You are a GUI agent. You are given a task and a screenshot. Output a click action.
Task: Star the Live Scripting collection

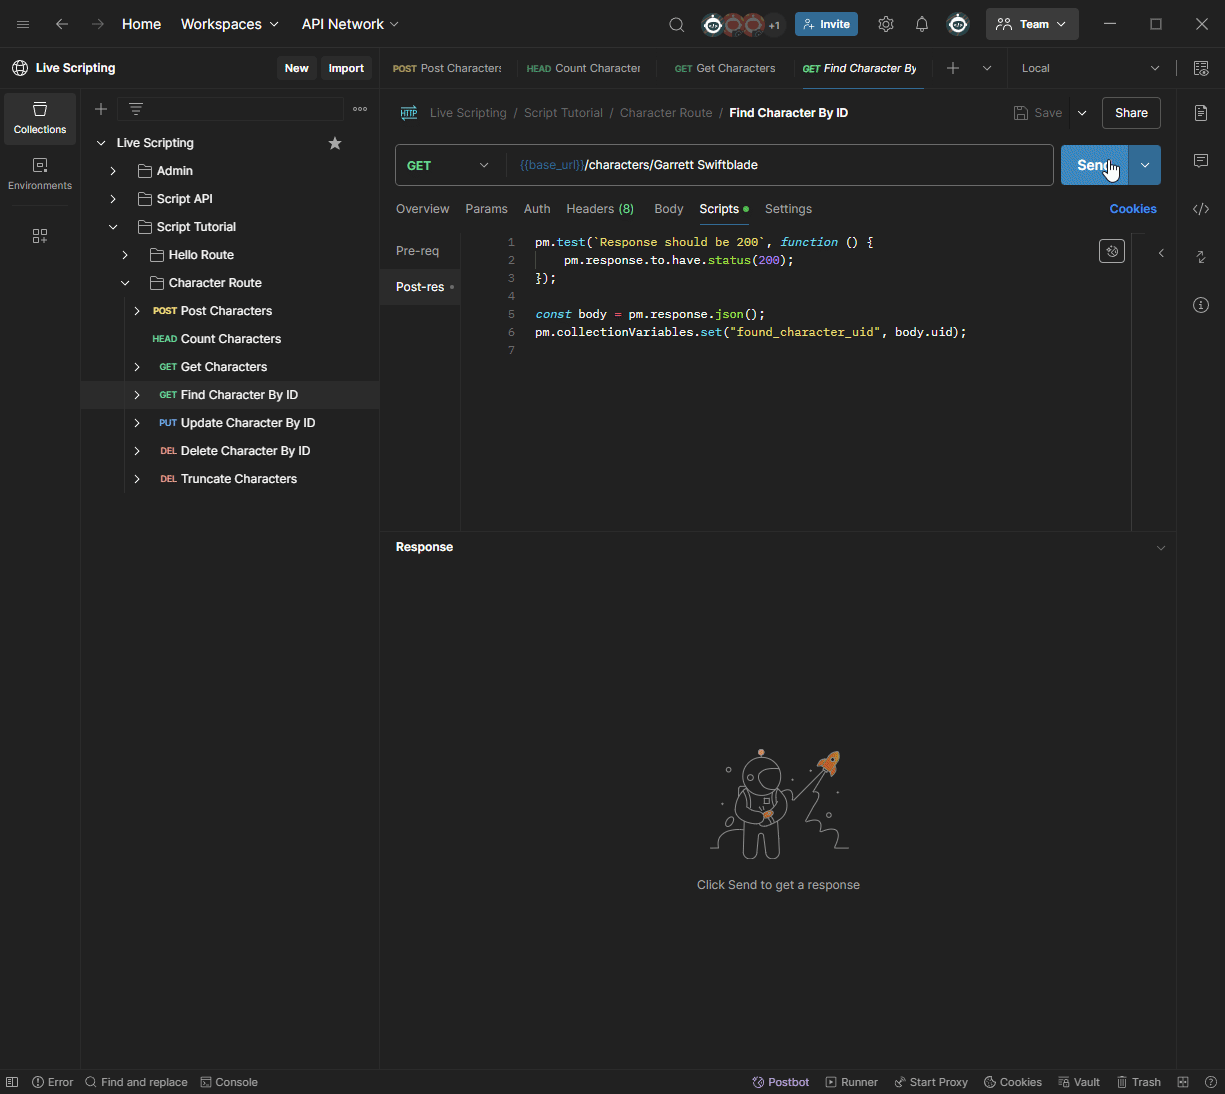pyautogui.click(x=335, y=143)
